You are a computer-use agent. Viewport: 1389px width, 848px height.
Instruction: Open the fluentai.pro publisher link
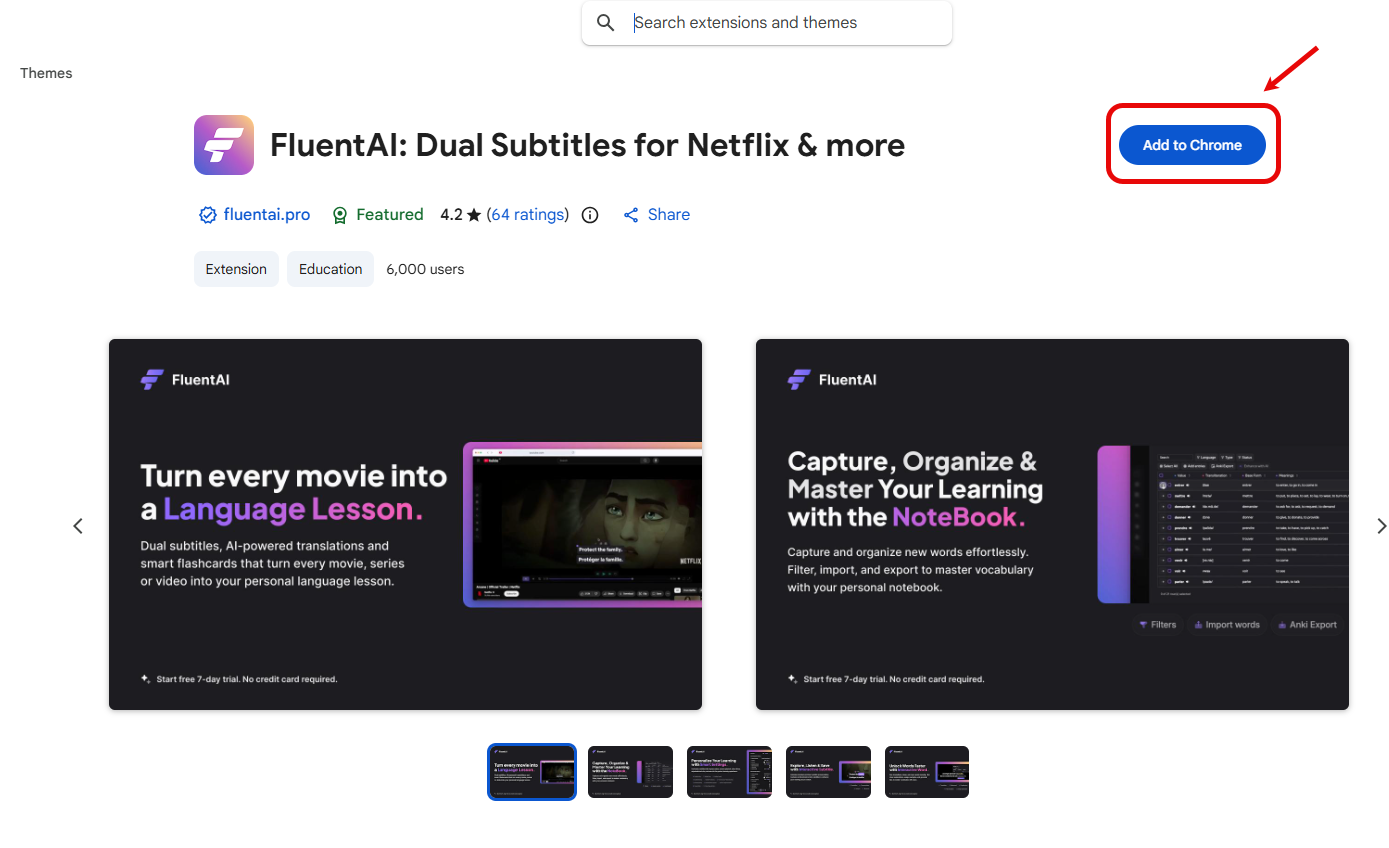coord(267,215)
